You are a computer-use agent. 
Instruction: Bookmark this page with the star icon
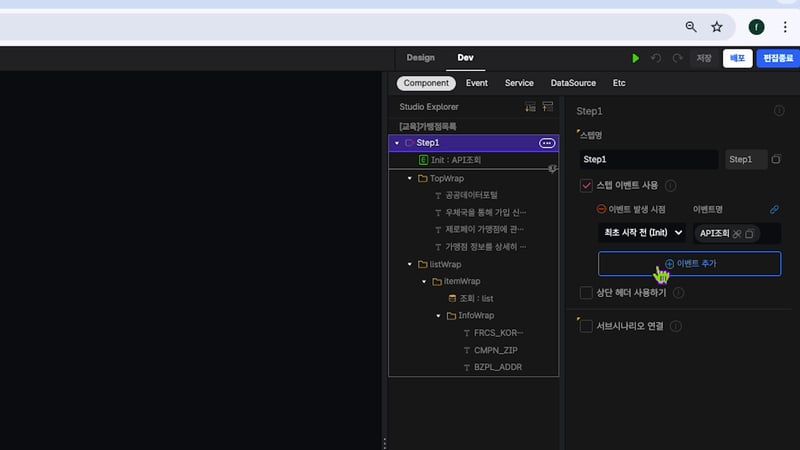[x=717, y=27]
